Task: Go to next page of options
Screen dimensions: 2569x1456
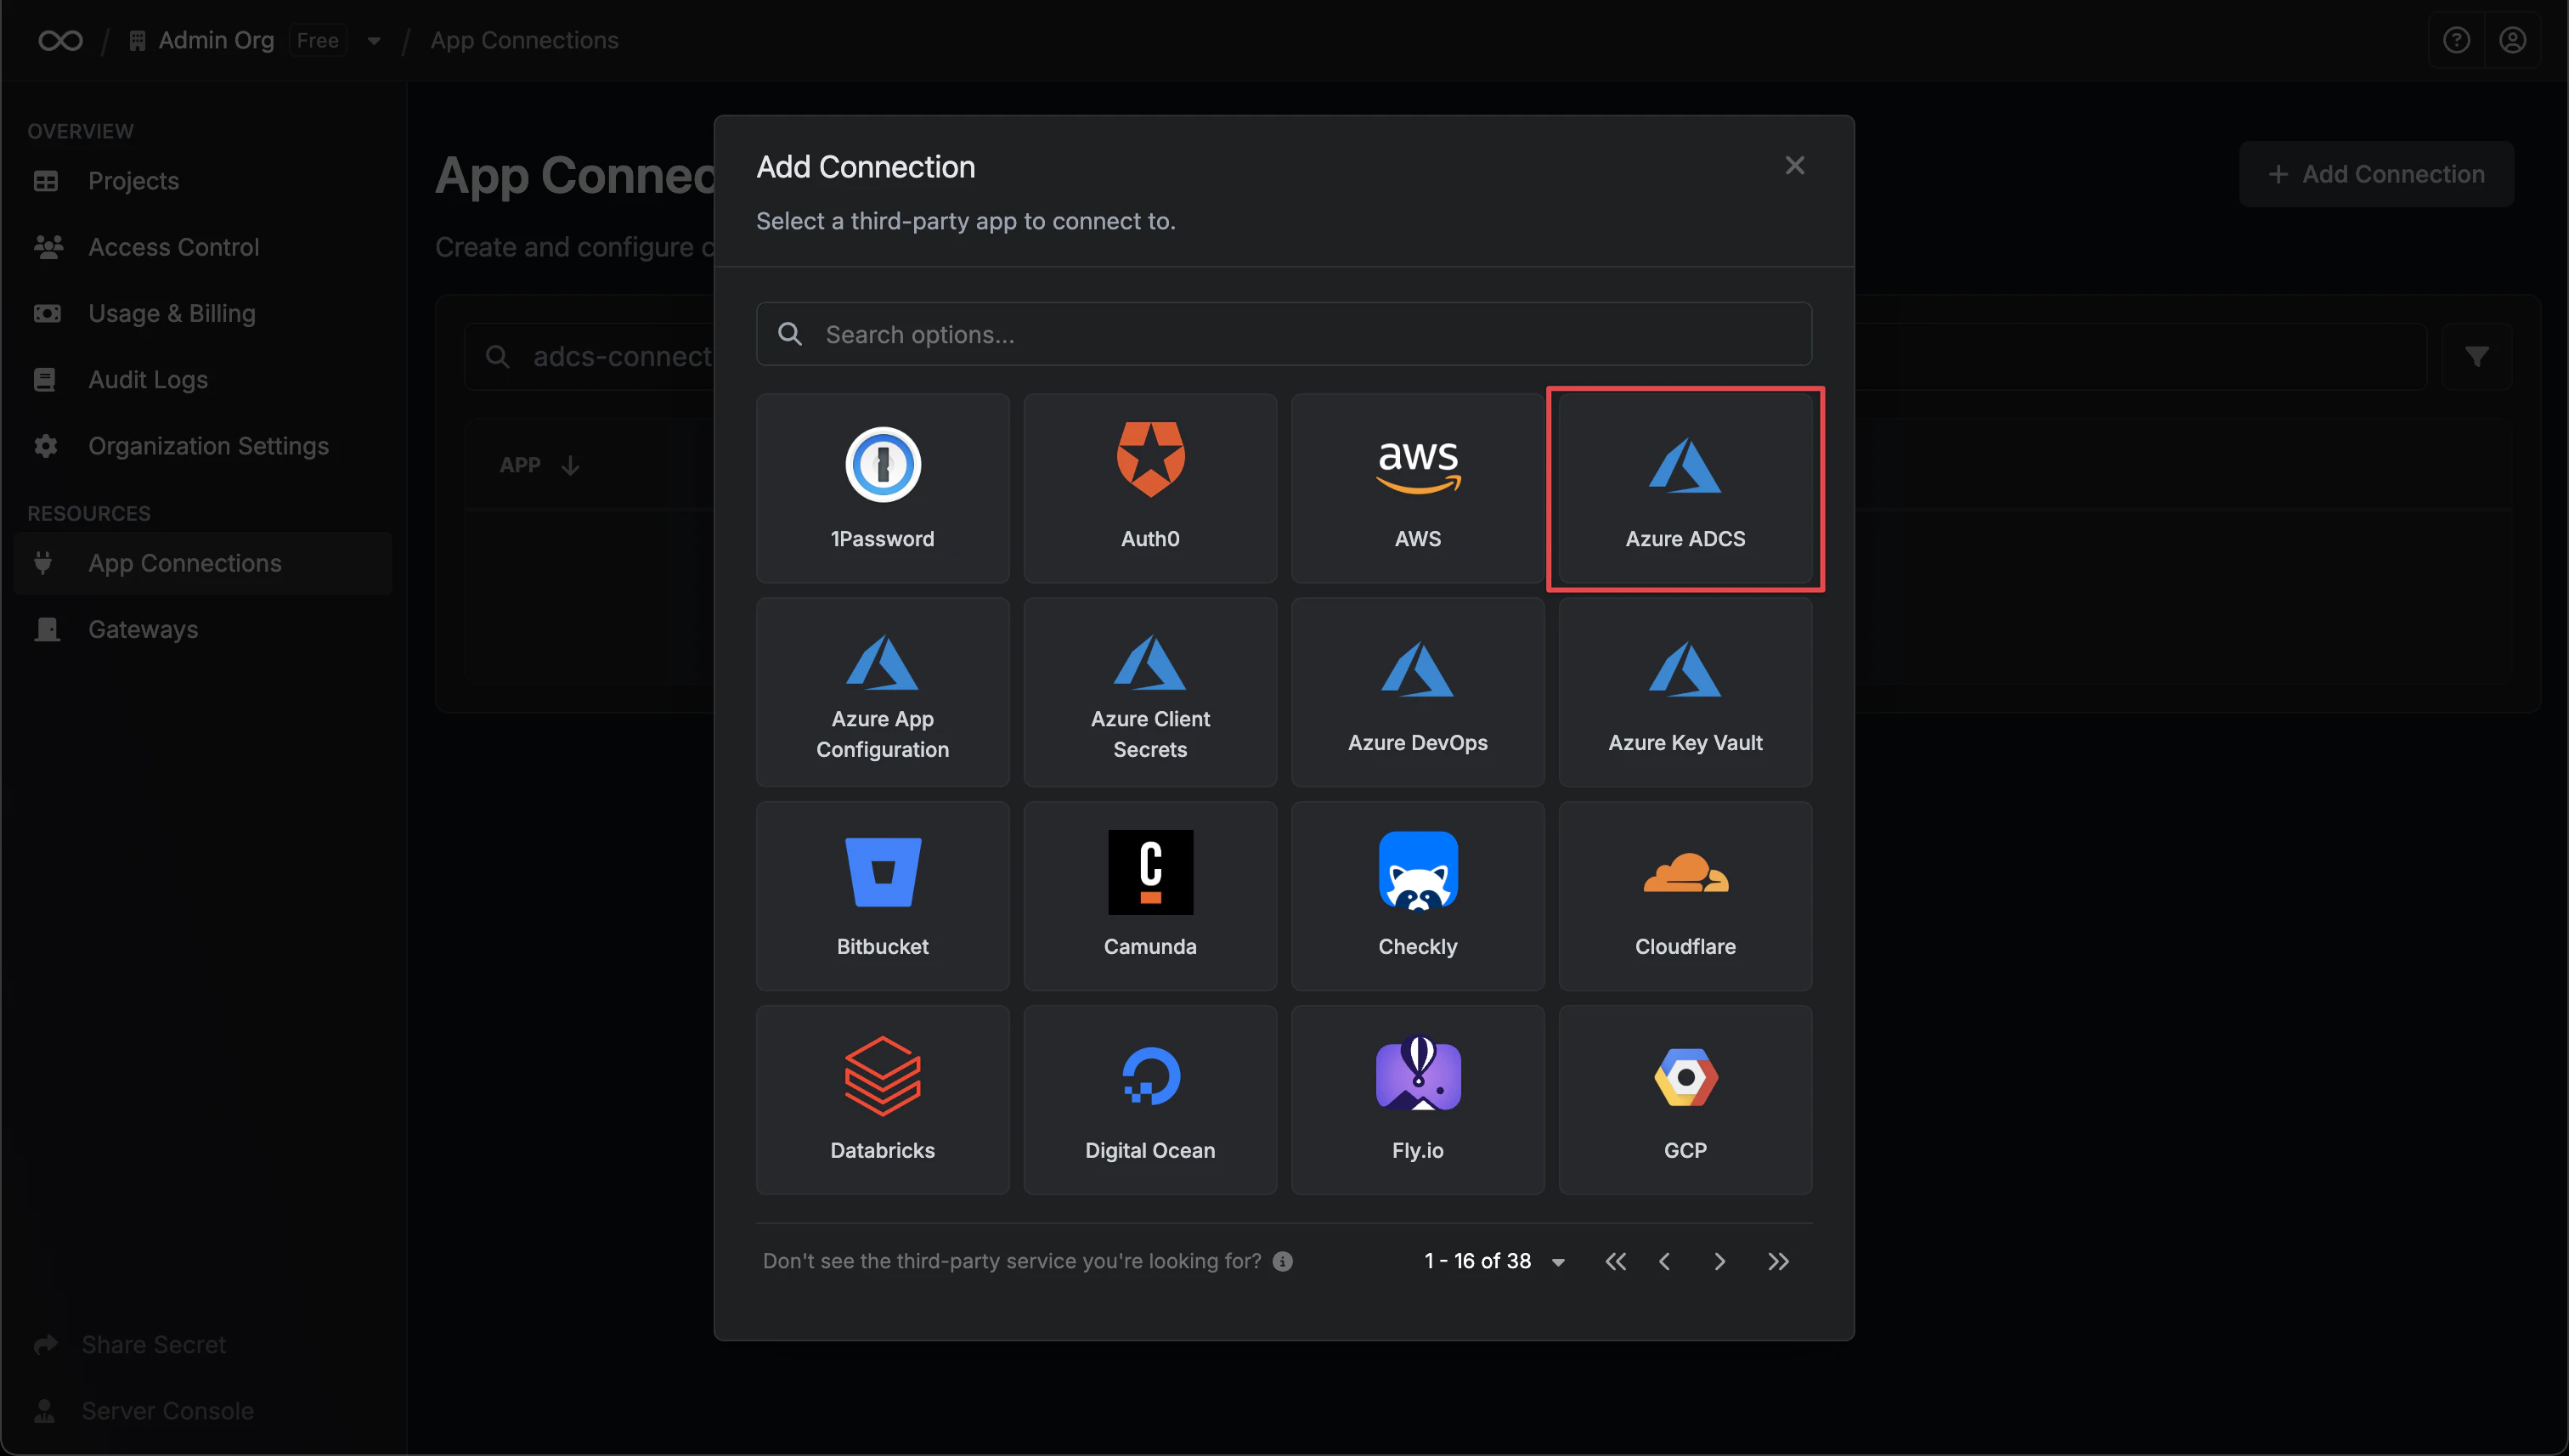Action: click(x=1720, y=1262)
